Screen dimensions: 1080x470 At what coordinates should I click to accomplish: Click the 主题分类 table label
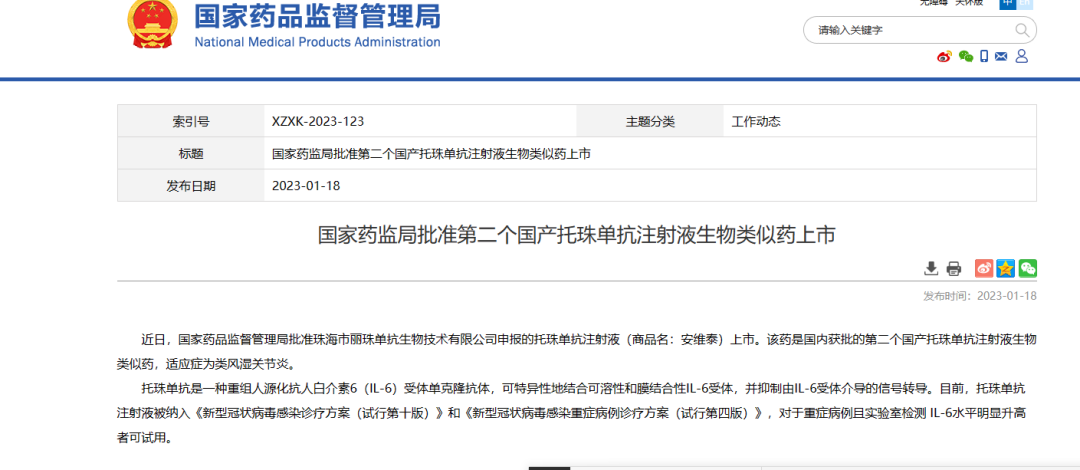[650, 122]
